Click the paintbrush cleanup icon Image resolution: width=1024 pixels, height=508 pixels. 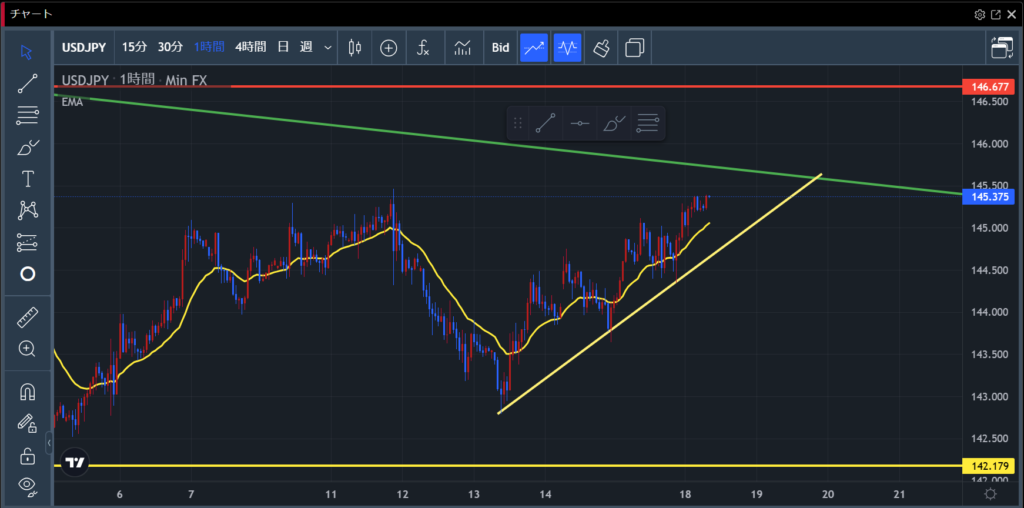pyautogui.click(x=601, y=48)
